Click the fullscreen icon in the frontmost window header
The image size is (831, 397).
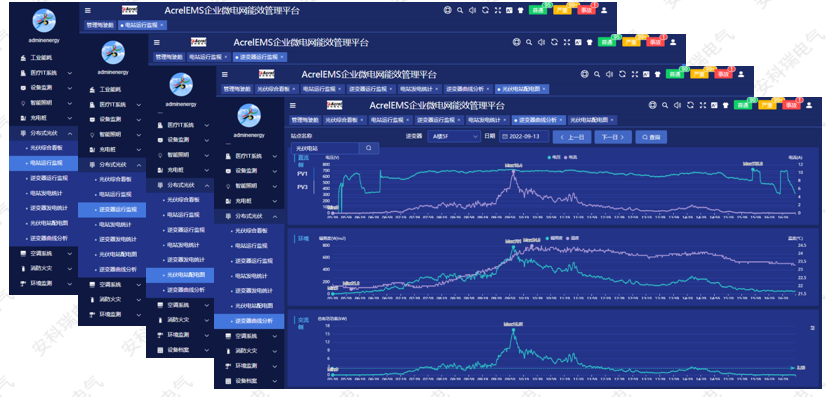click(702, 105)
